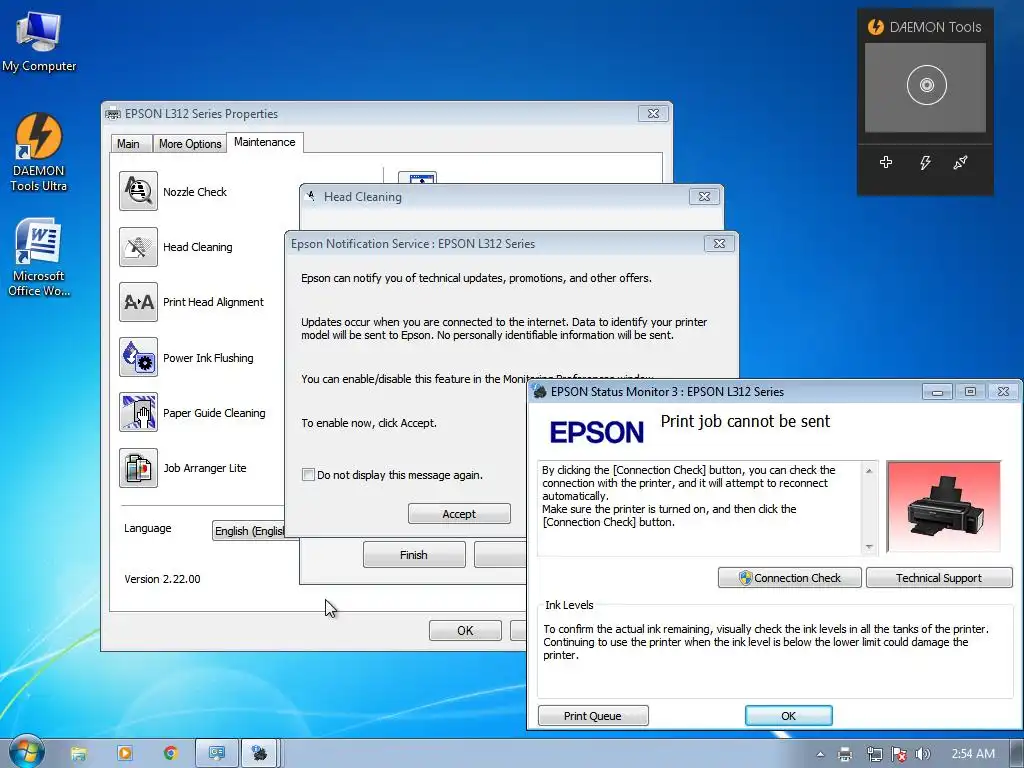The width and height of the screenshot is (1024, 768).
Task: Open DAEMON Tools Ultra desktop shortcut
Action: tap(39, 152)
